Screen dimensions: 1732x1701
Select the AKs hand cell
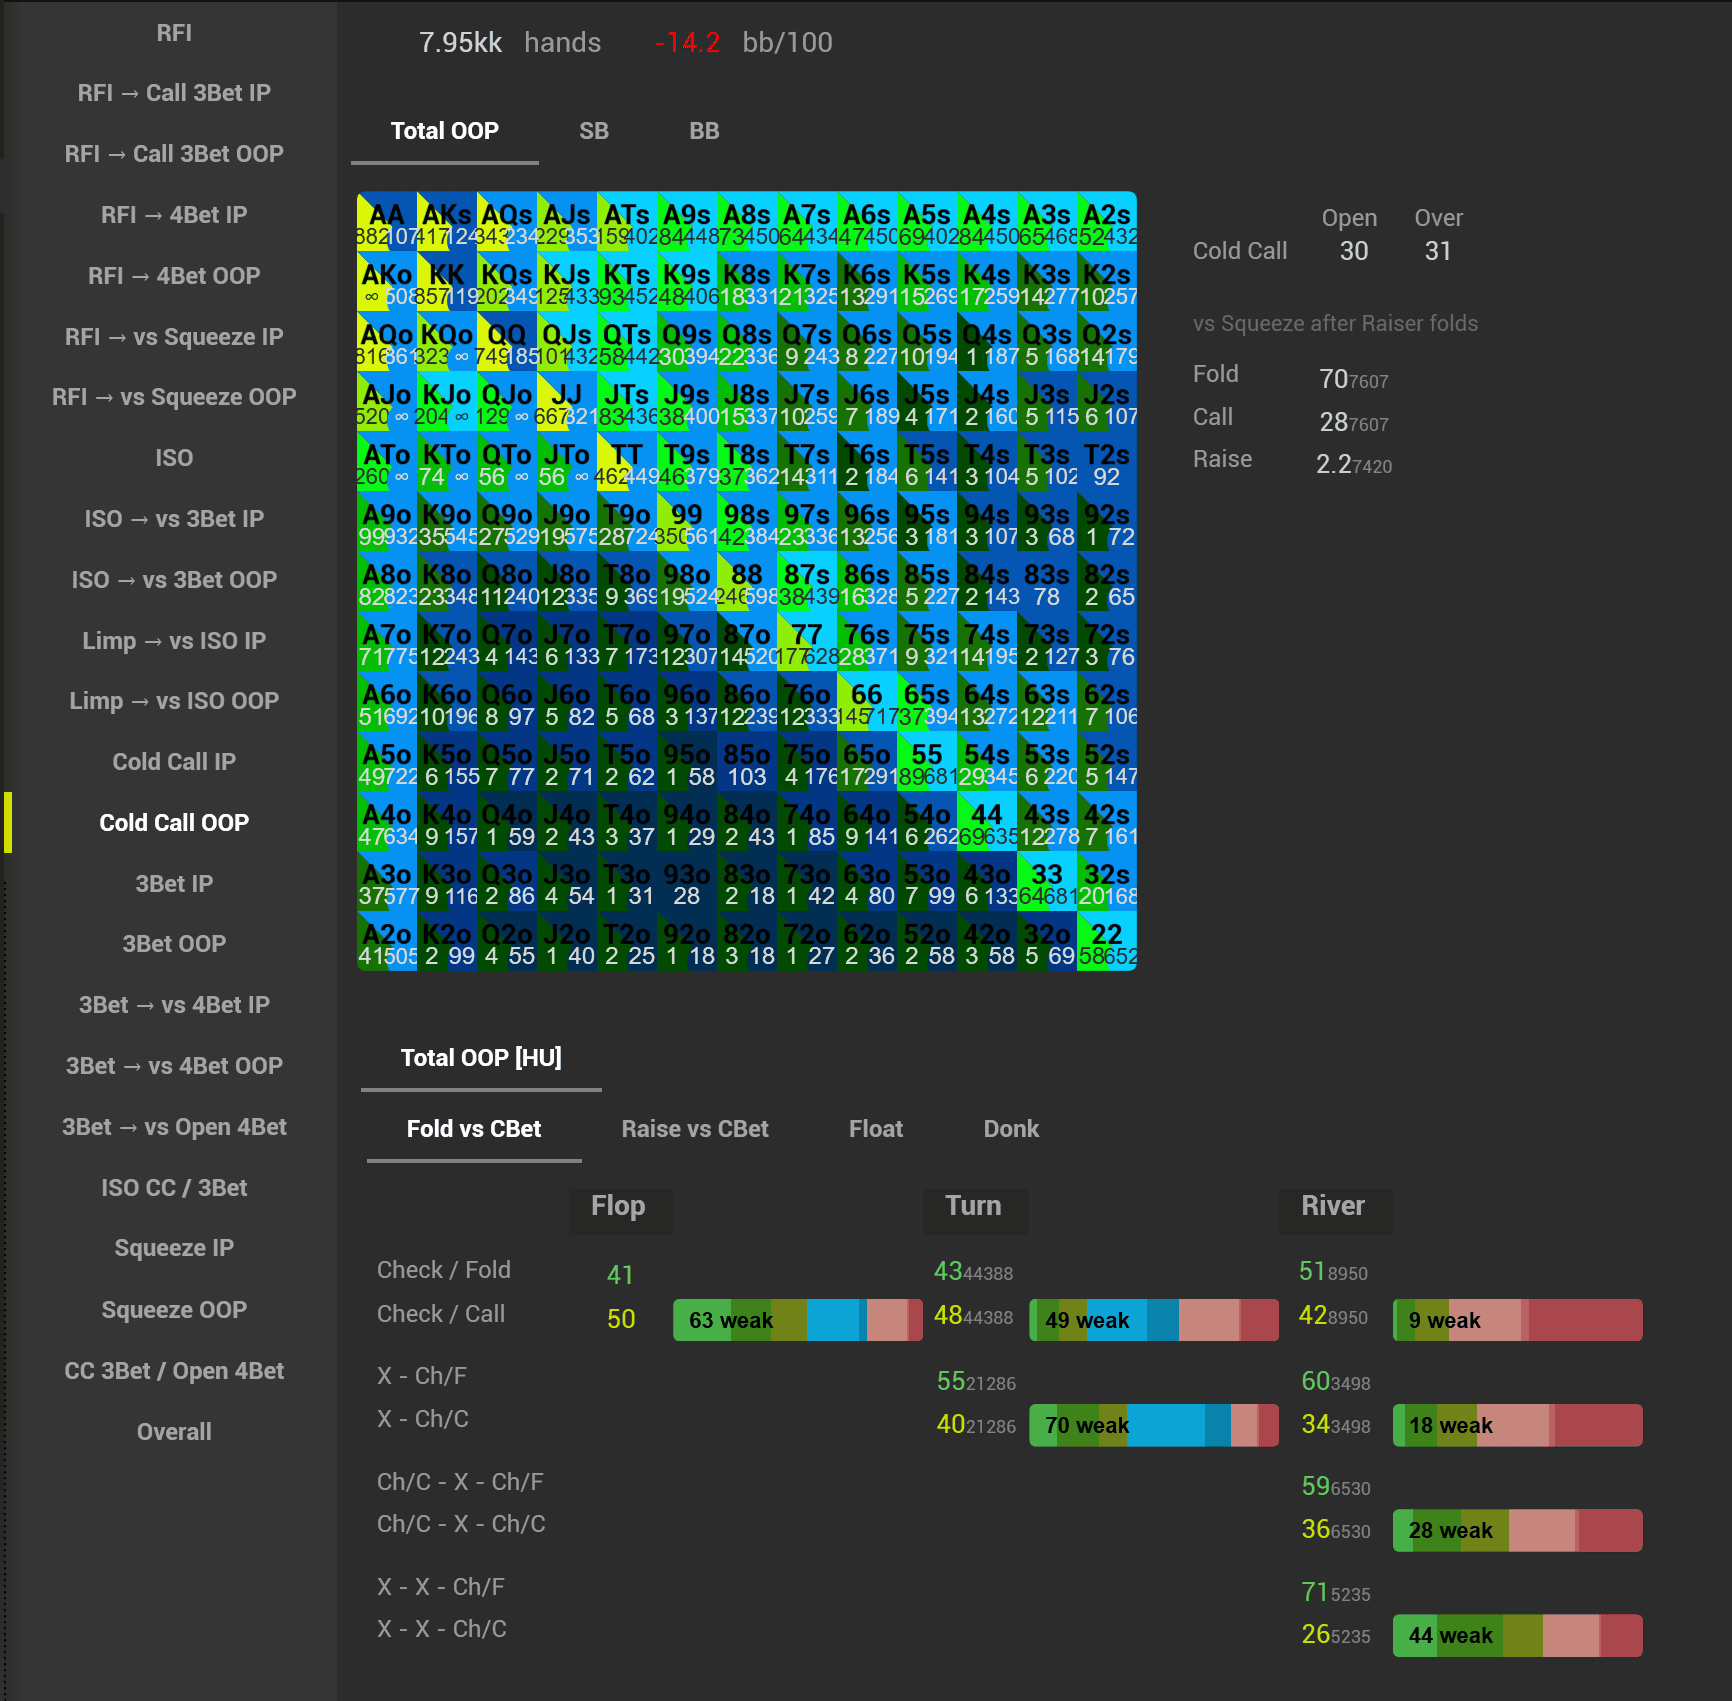[447, 221]
